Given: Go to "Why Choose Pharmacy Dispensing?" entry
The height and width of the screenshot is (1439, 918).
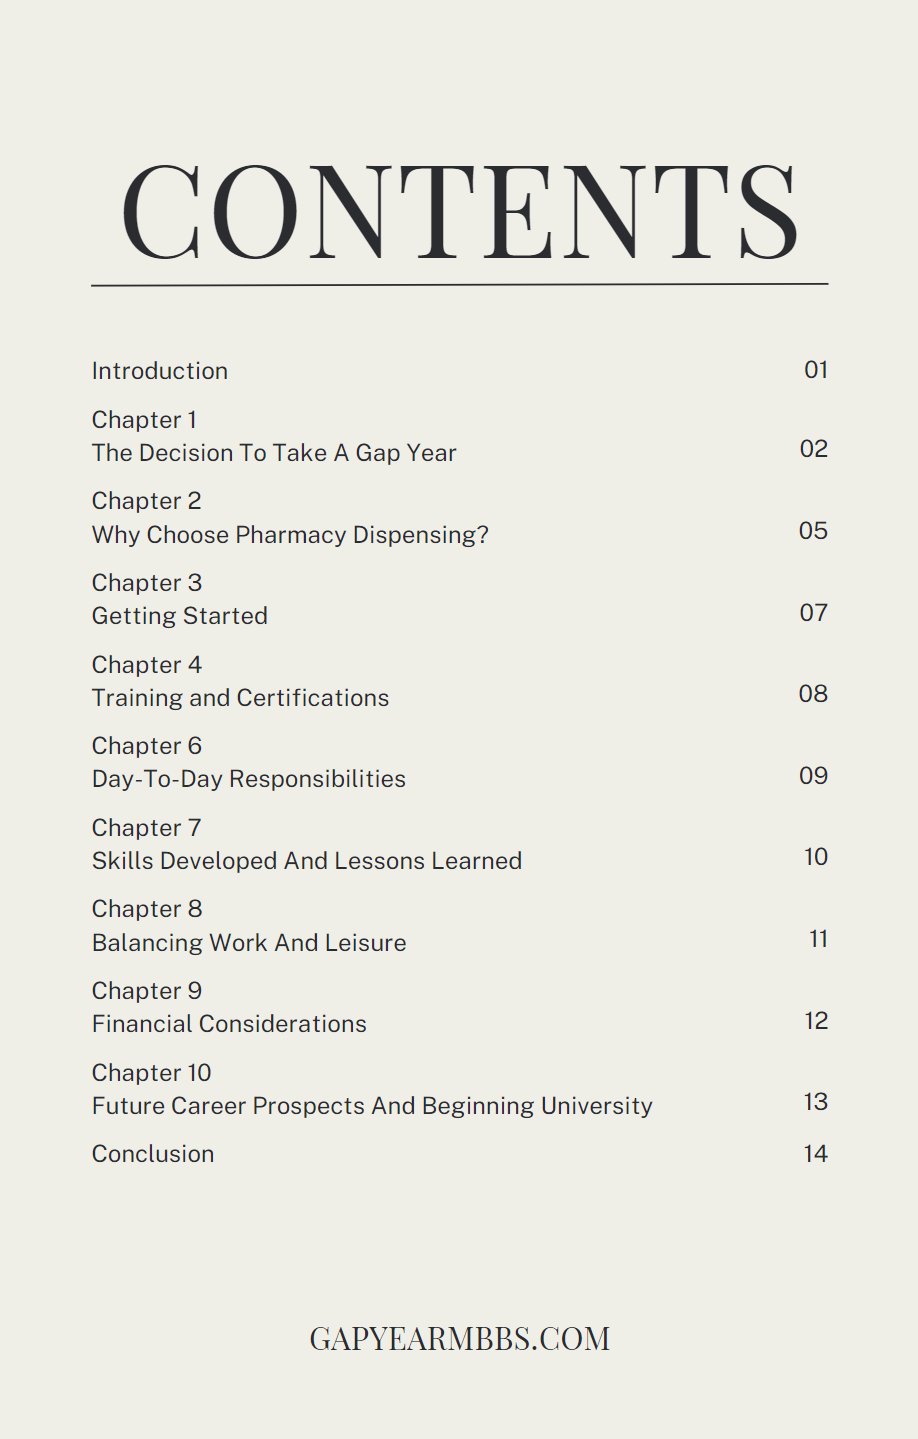Looking at the screenshot, I should click(x=290, y=535).
